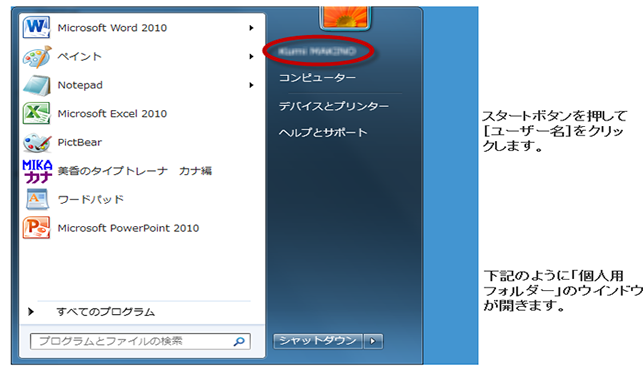
Task: Launch PowerPoint 2010 via its orange icon
Action: (x=36, y=228)
